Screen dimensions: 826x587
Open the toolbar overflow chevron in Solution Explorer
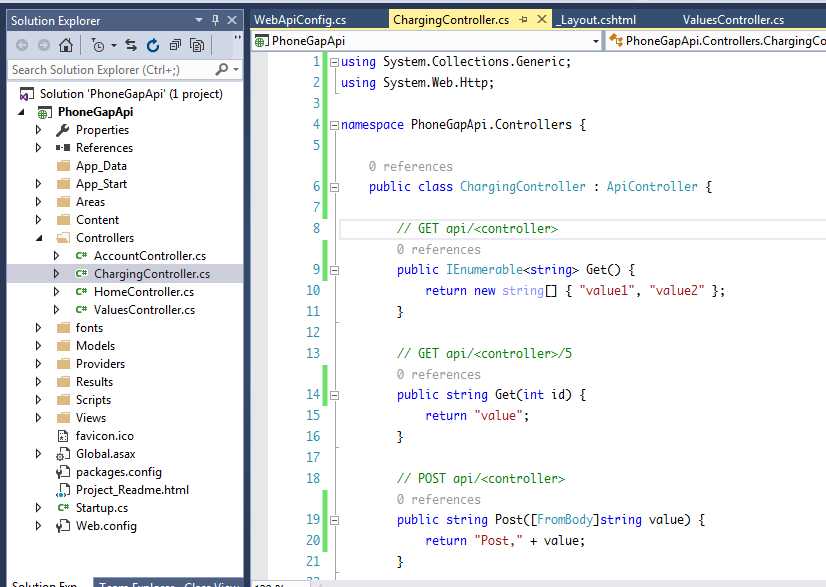tap(237, 38)
